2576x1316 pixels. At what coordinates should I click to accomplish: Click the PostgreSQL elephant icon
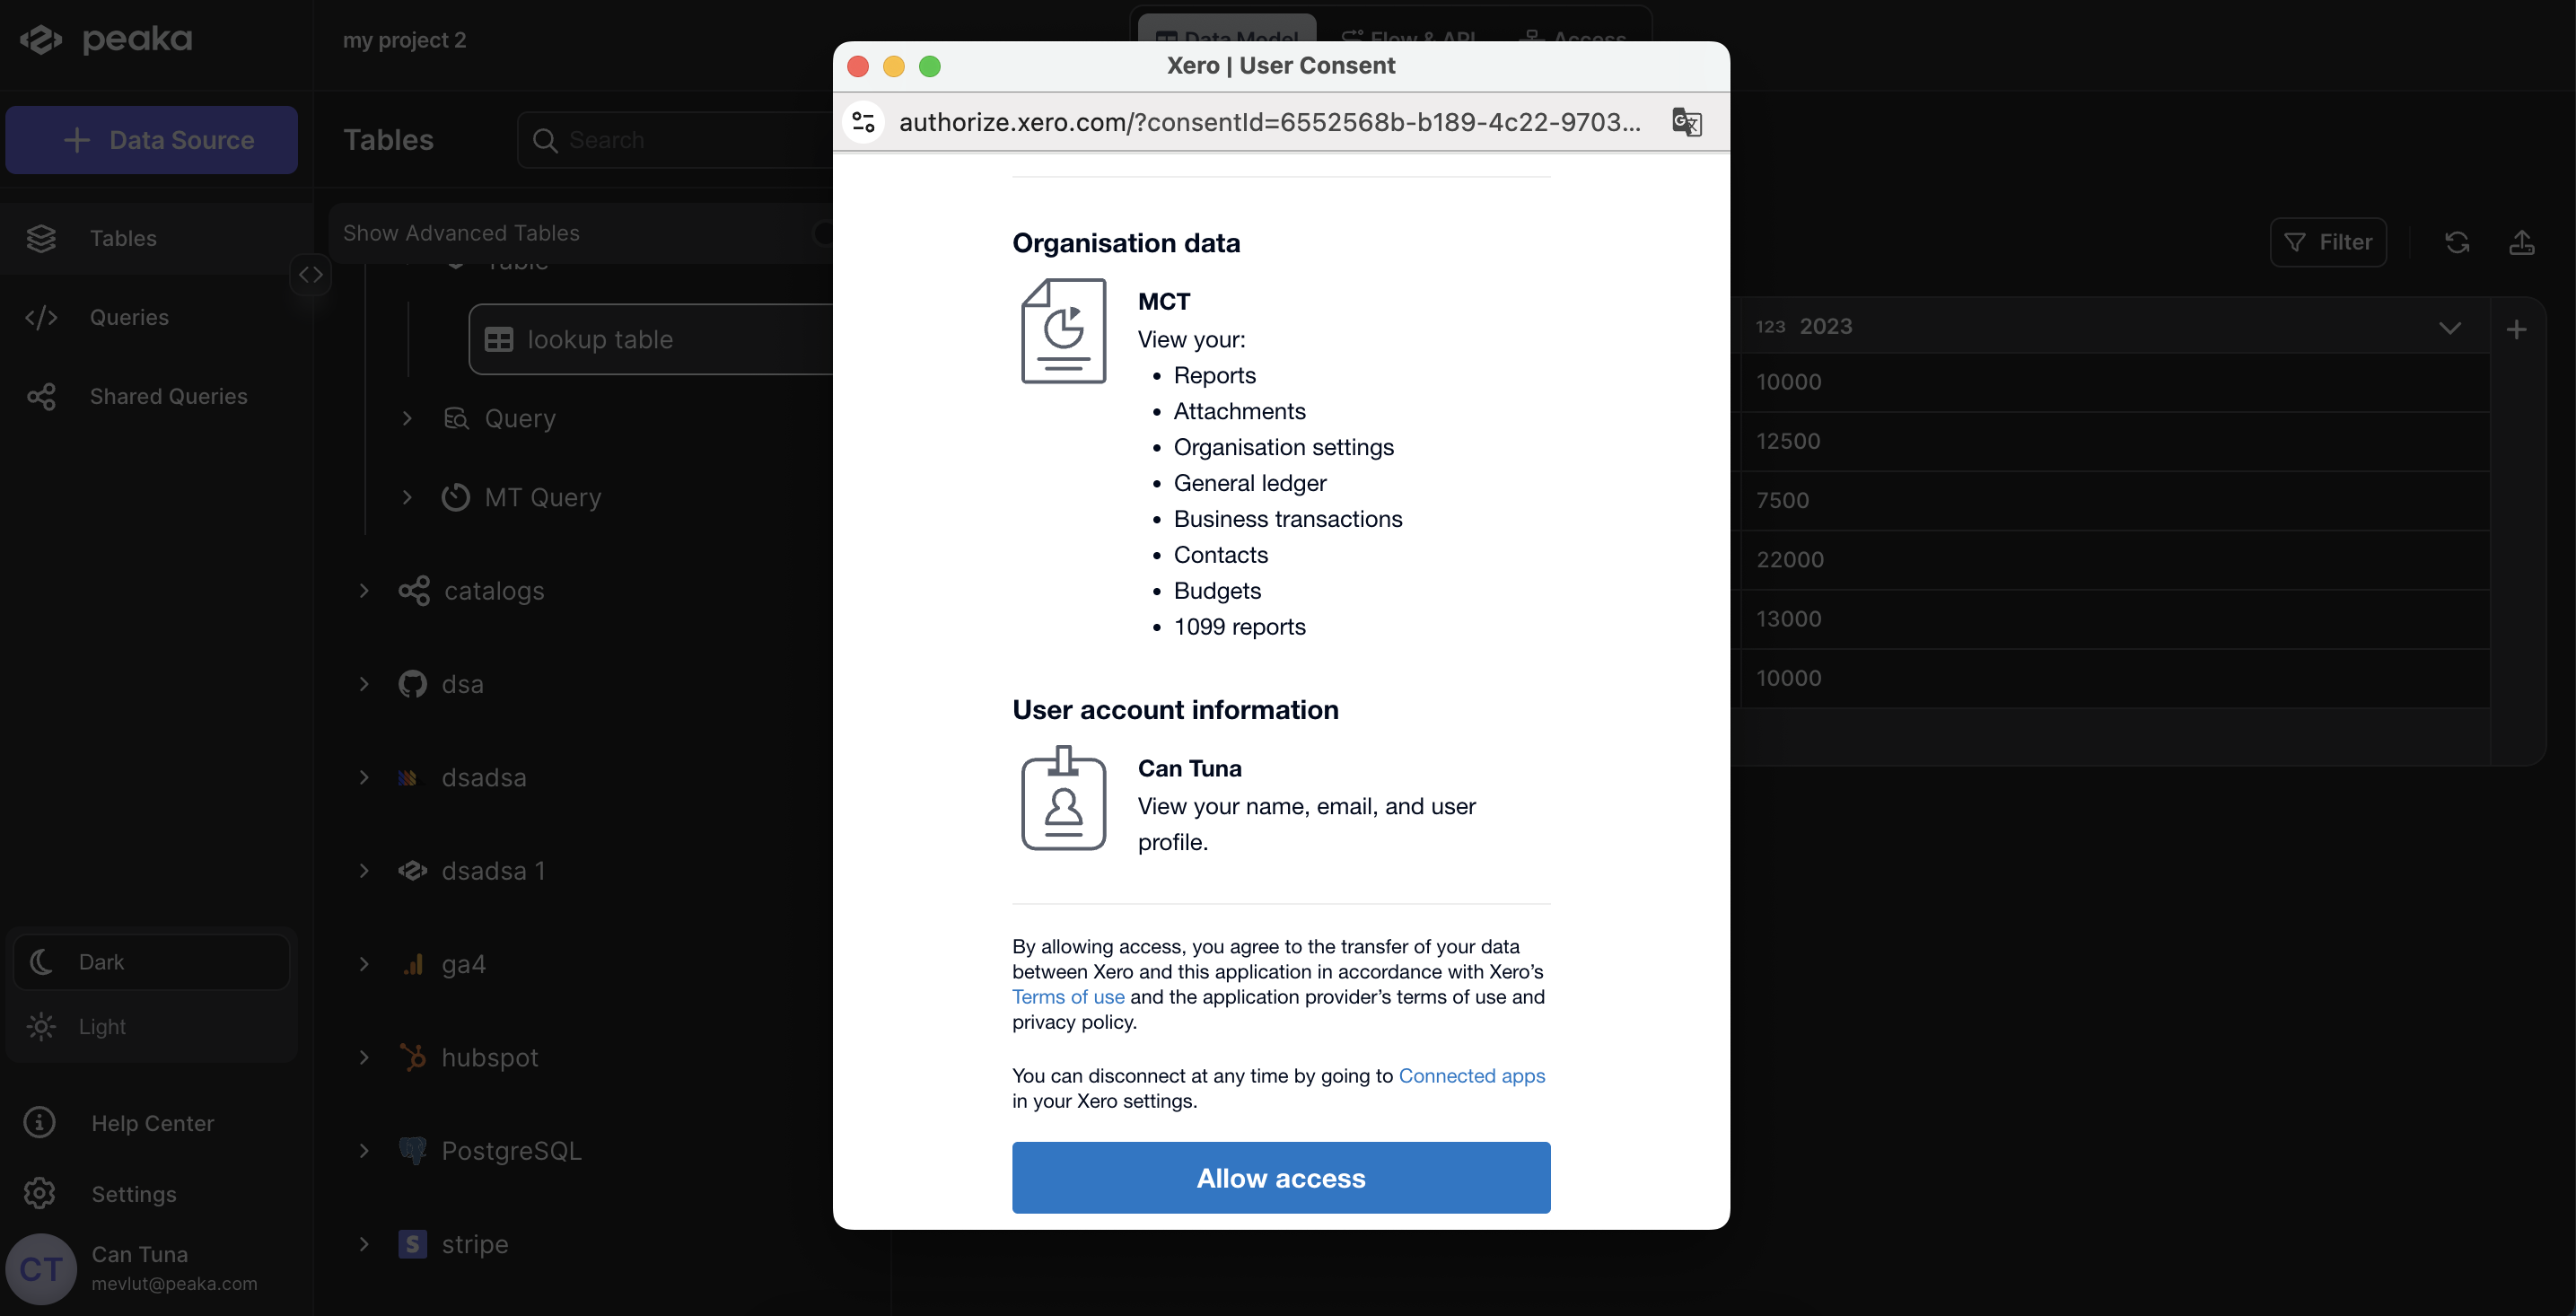click(x=412, y=1150)
